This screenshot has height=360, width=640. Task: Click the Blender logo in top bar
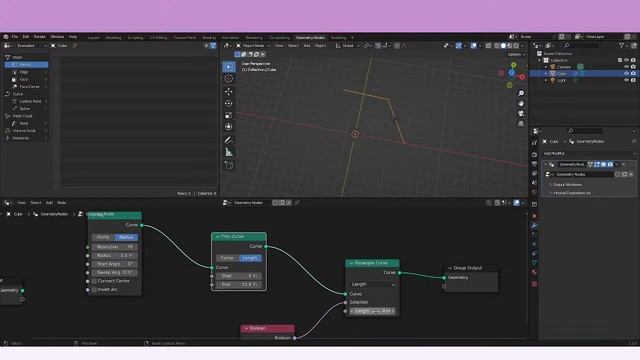click(6, 37)
